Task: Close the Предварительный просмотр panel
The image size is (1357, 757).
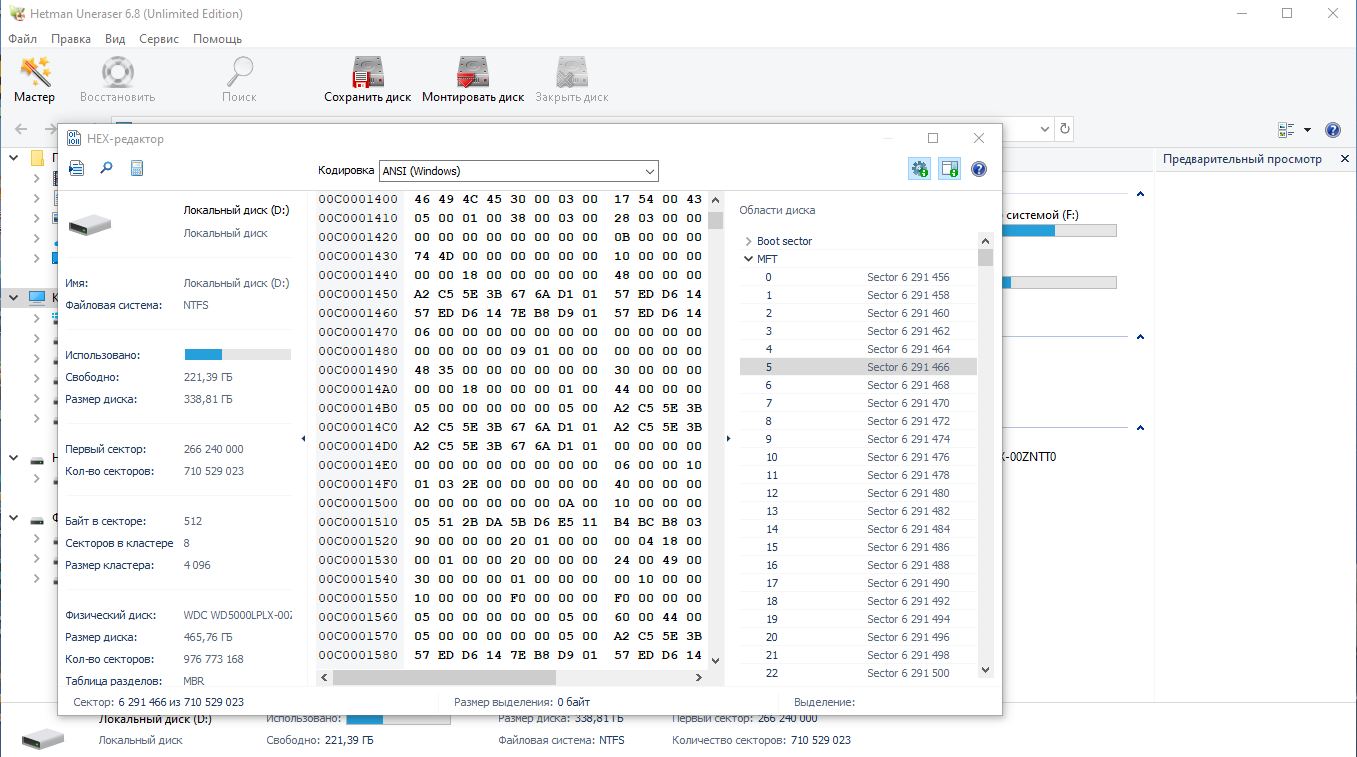Action: (1344, 159)
